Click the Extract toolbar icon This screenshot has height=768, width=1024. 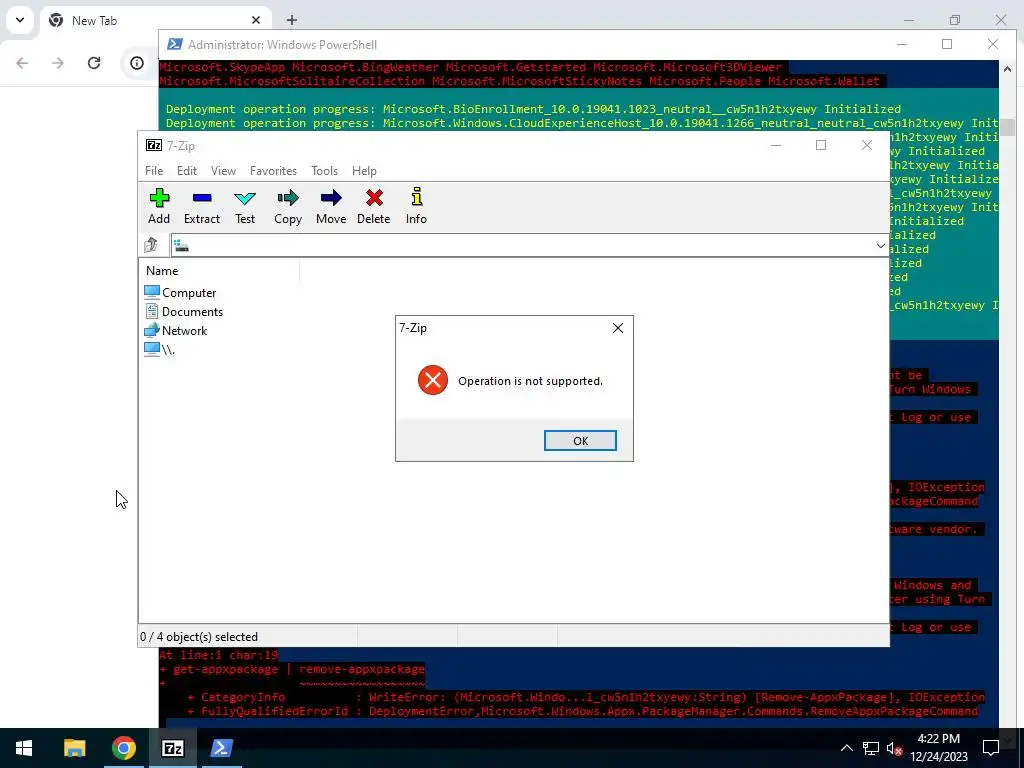(202, 206)
